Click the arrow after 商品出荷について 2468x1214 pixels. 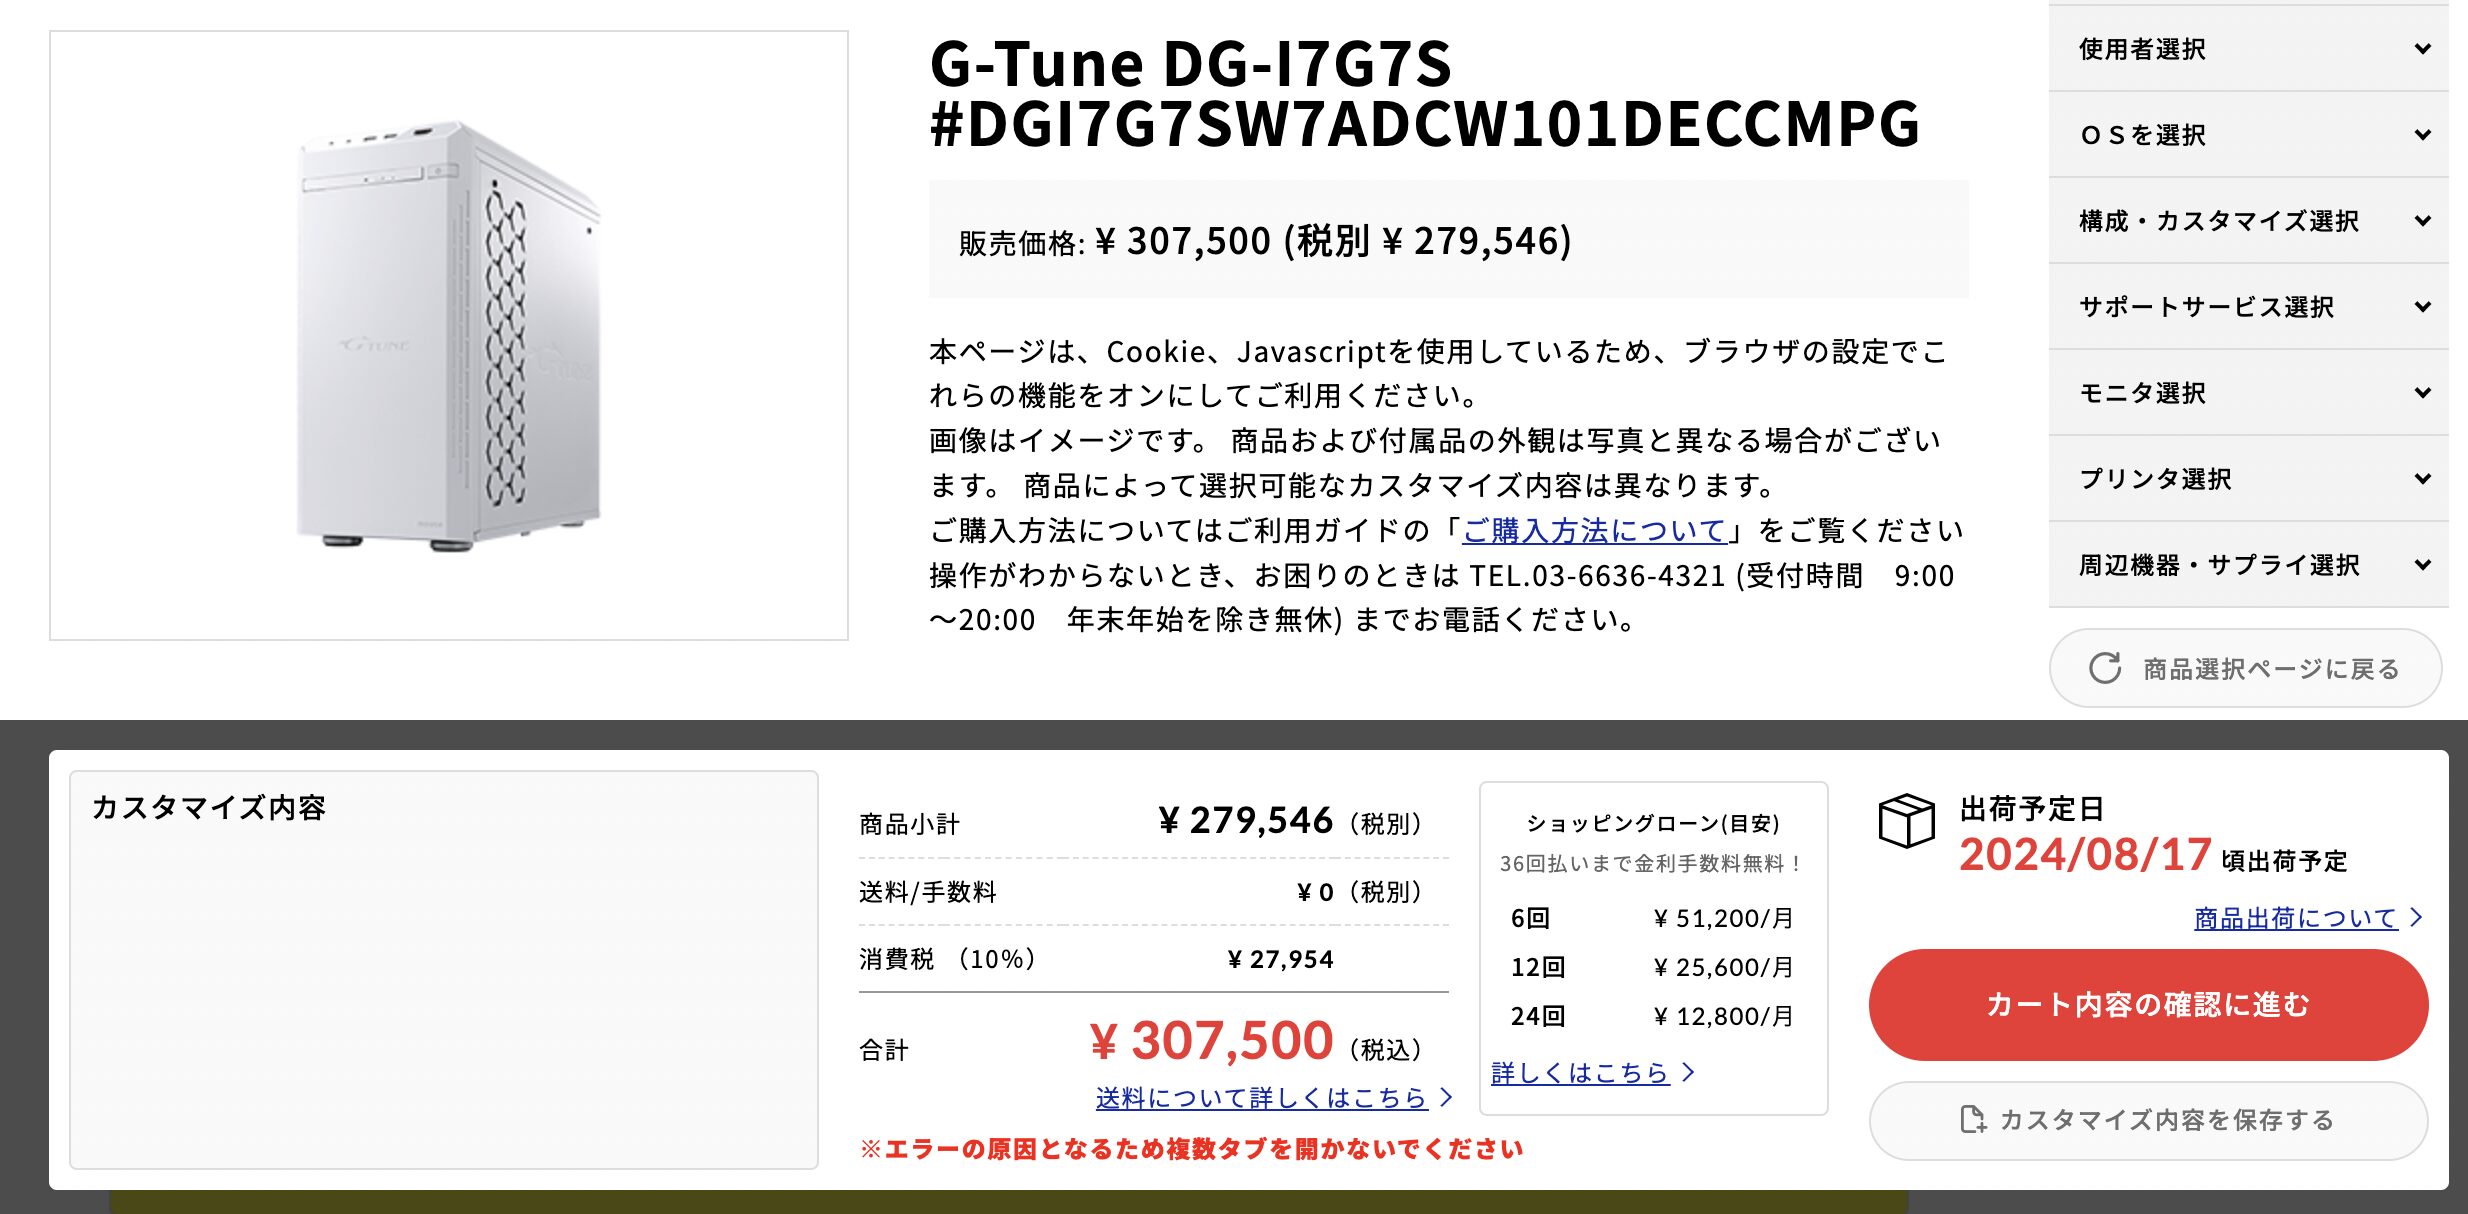pos(2416,917)
